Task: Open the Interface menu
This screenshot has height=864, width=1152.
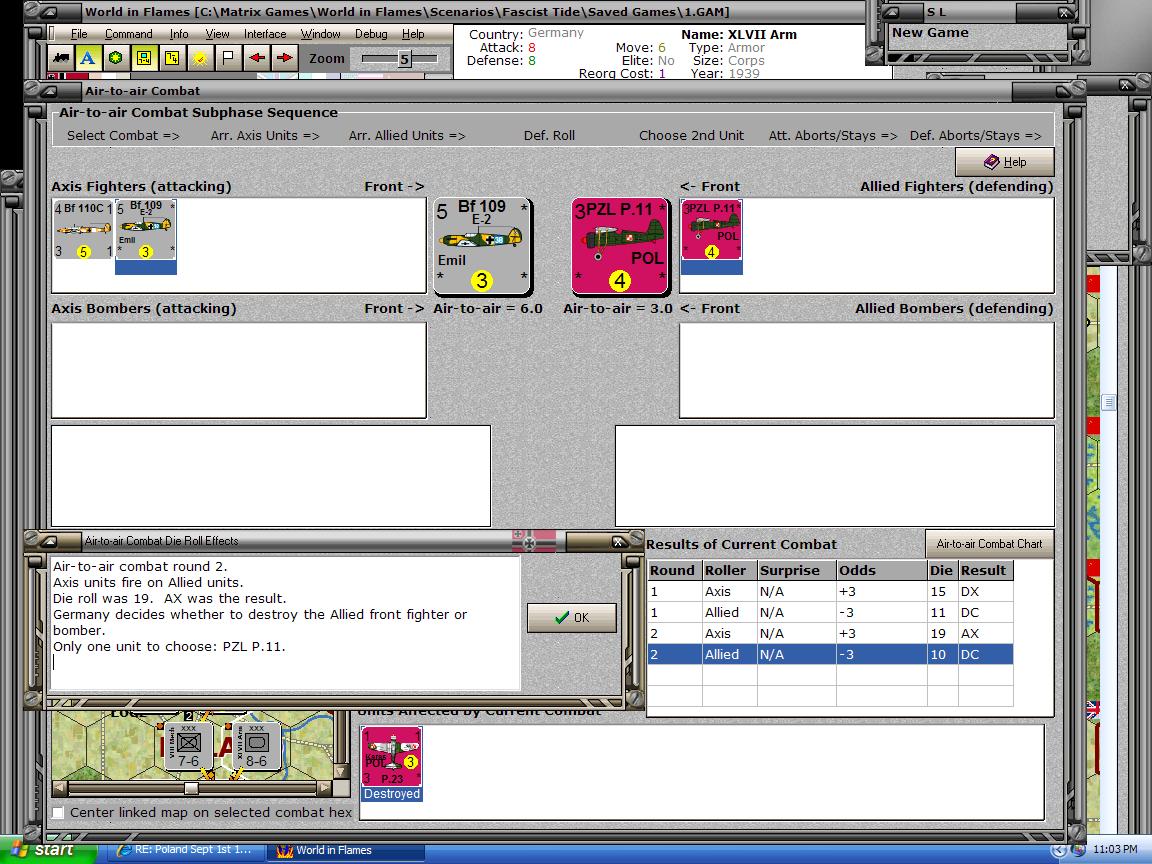Action: [x=265, y=34]
